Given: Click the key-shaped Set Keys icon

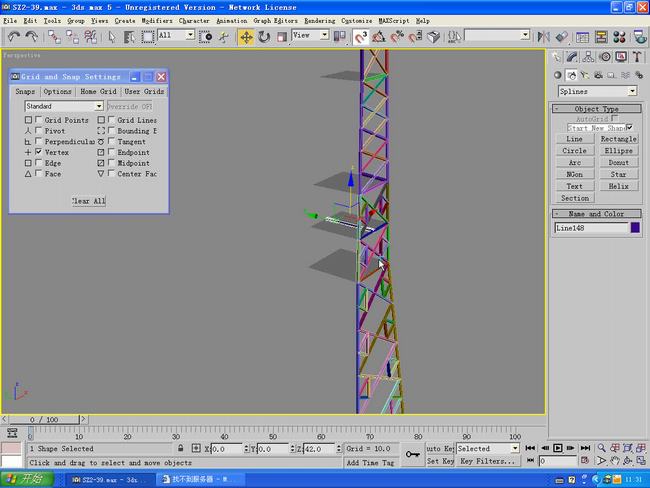Looking at the screenshot, I should (413, 454).
